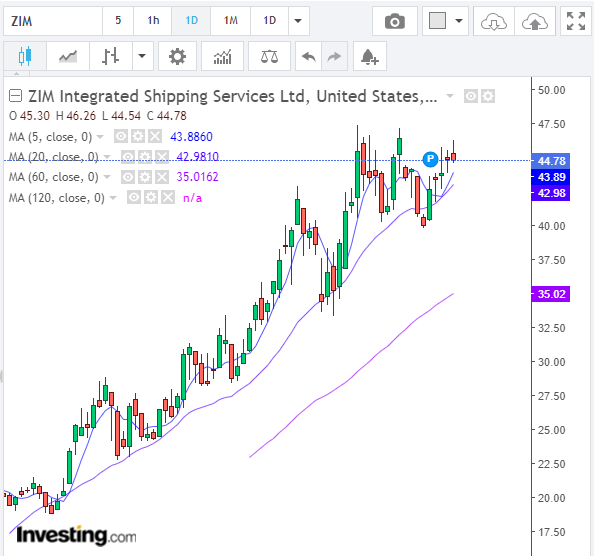This screenshot has height=556, width=594.
Task: Select the bar chart style icon
Action: (111, 56)
